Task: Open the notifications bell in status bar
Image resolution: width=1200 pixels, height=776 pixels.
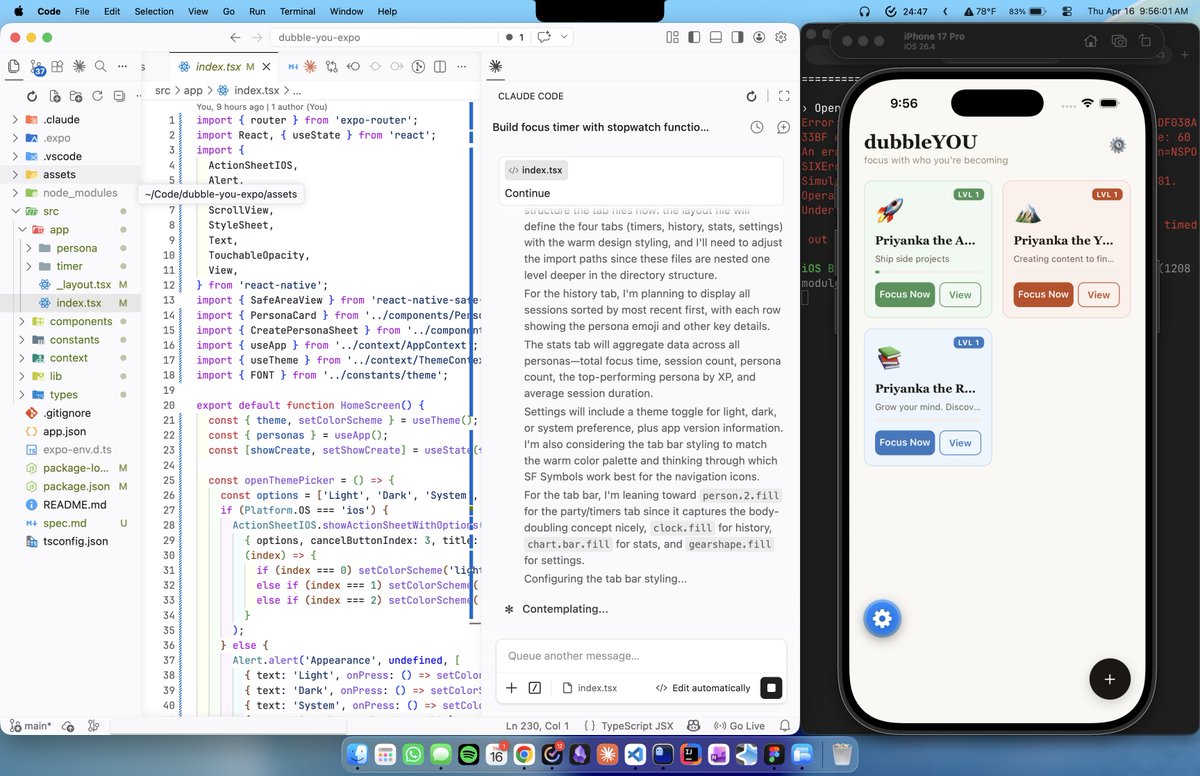Action: [x=785, y=726]
